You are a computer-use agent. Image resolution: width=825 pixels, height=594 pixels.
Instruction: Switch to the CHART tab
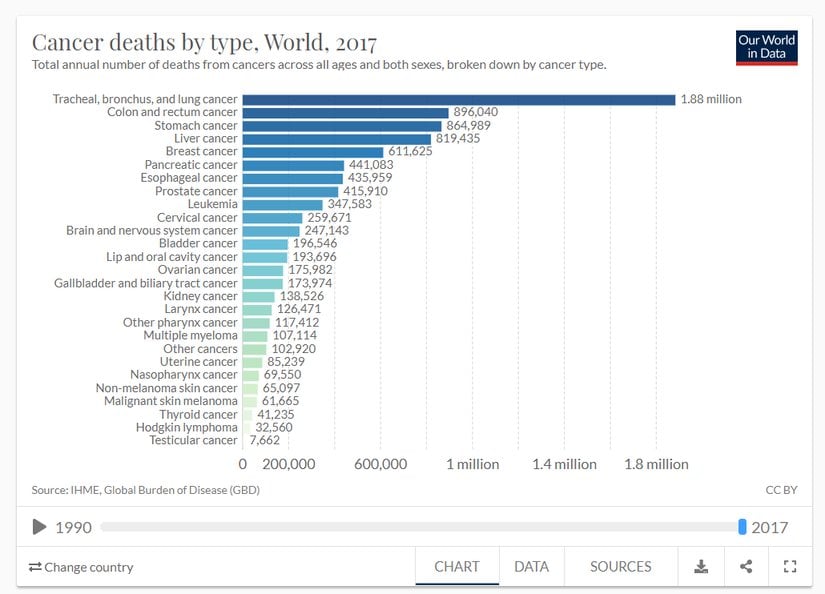coord(457,566)
